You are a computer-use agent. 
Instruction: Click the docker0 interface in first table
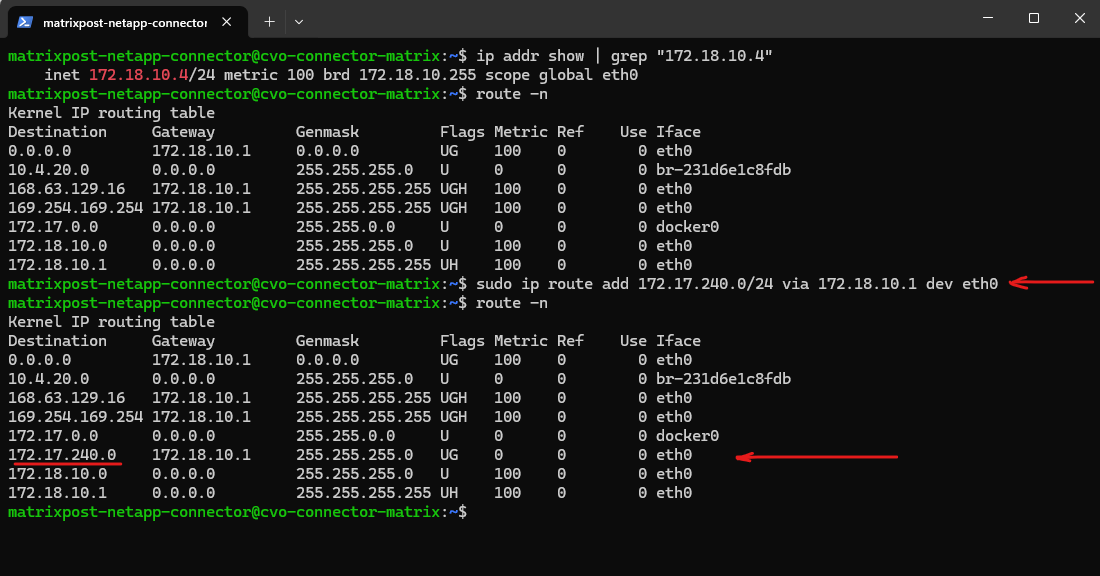pos(687,227)
